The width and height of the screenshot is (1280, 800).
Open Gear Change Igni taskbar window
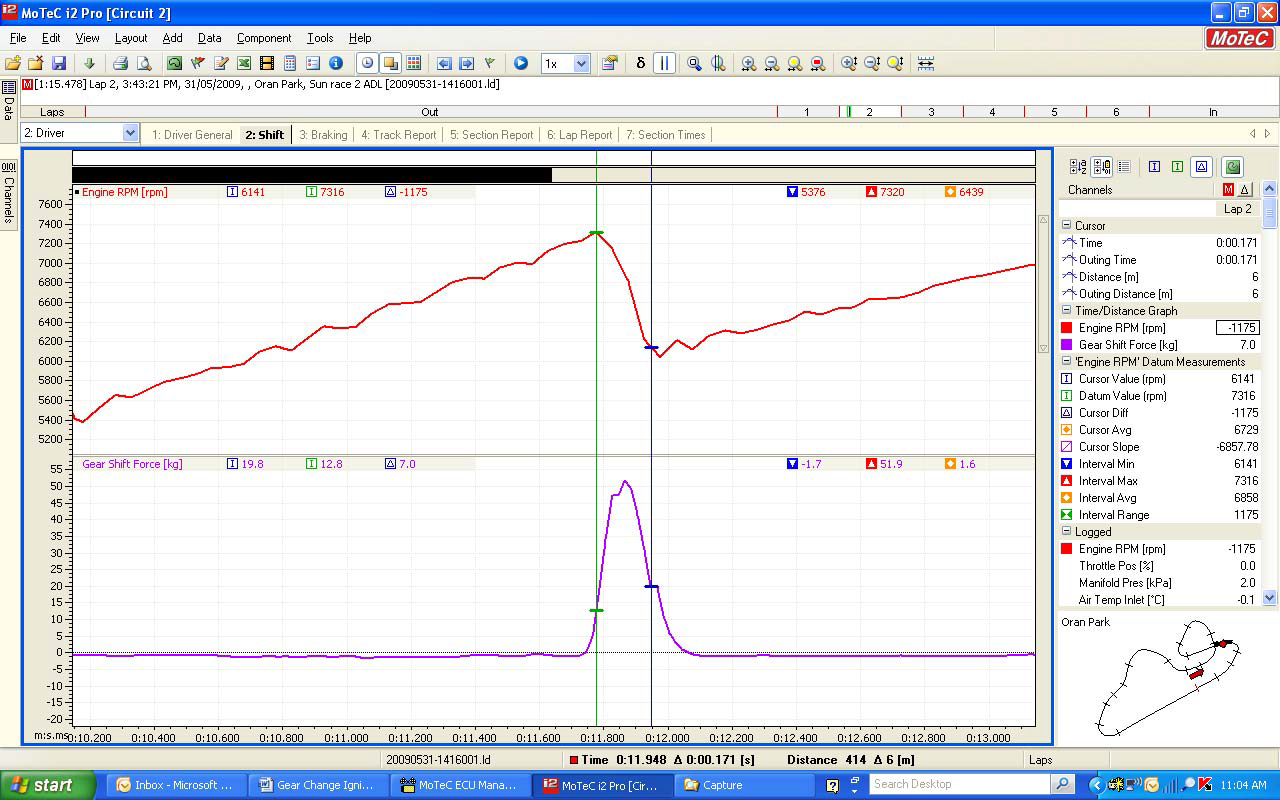(318, 785)
